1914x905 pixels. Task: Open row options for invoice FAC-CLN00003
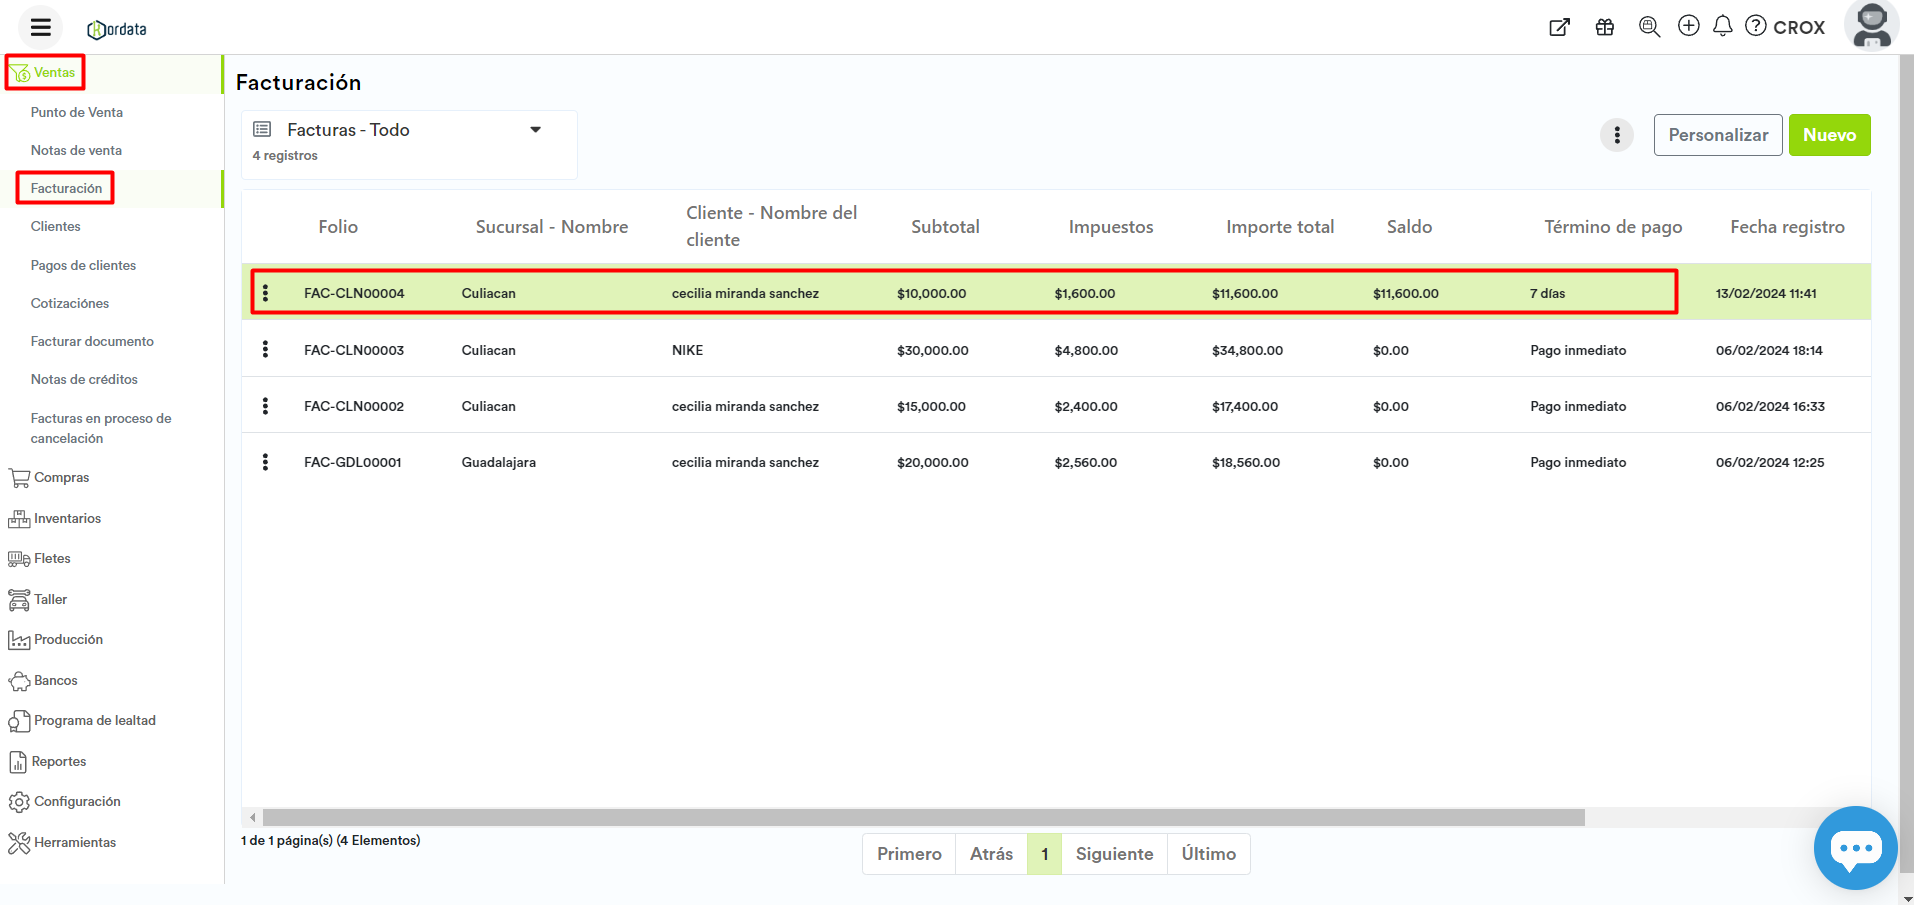point(265,349)
